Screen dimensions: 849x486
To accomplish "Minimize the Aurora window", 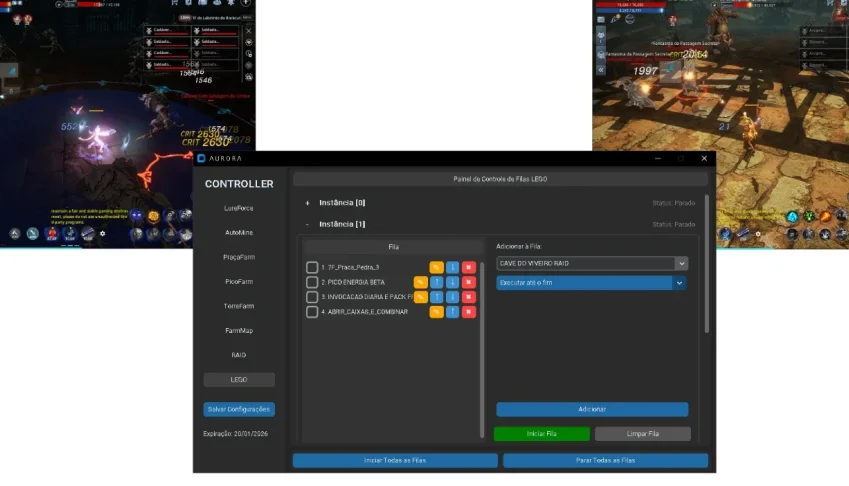I will (658, 159).
